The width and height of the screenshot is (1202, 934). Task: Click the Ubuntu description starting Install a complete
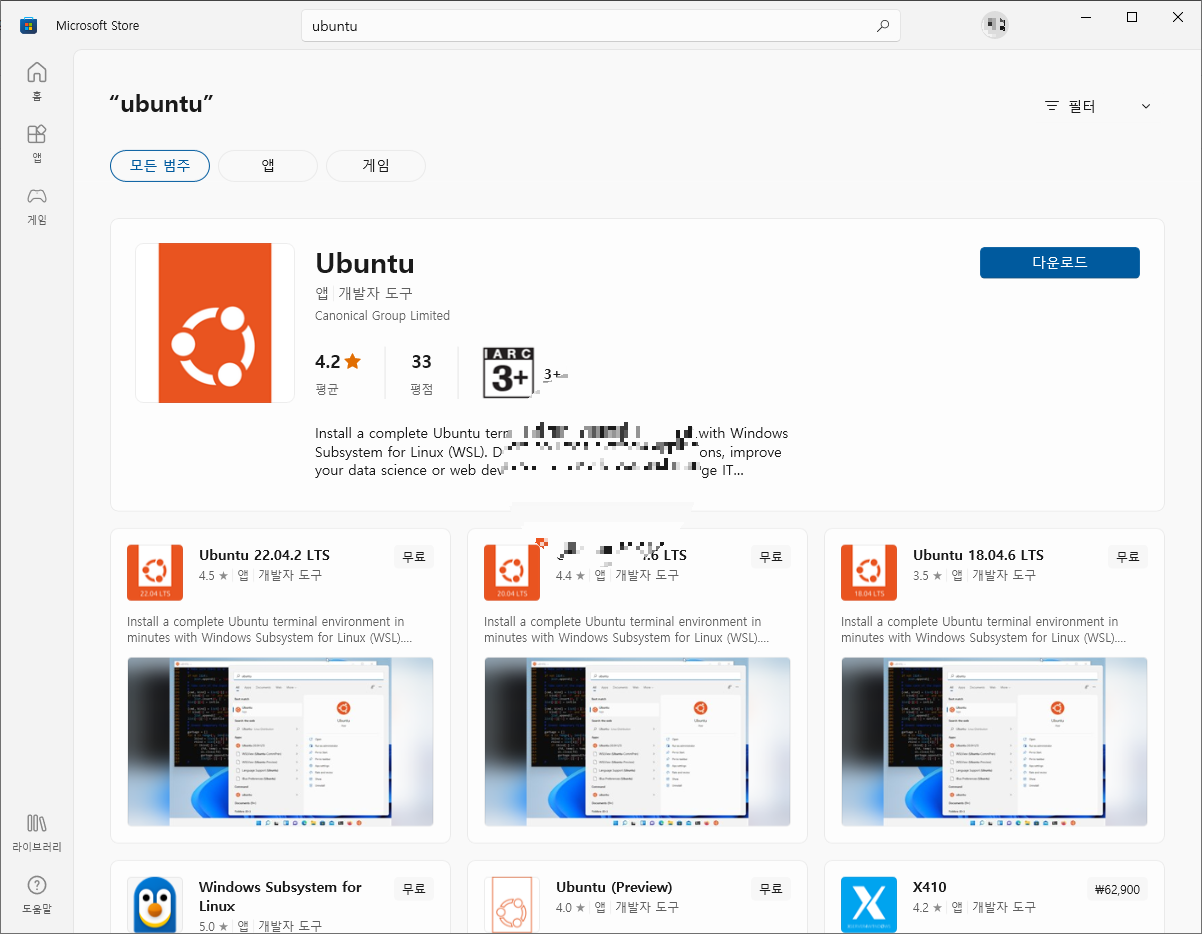[x=551, y=452]
